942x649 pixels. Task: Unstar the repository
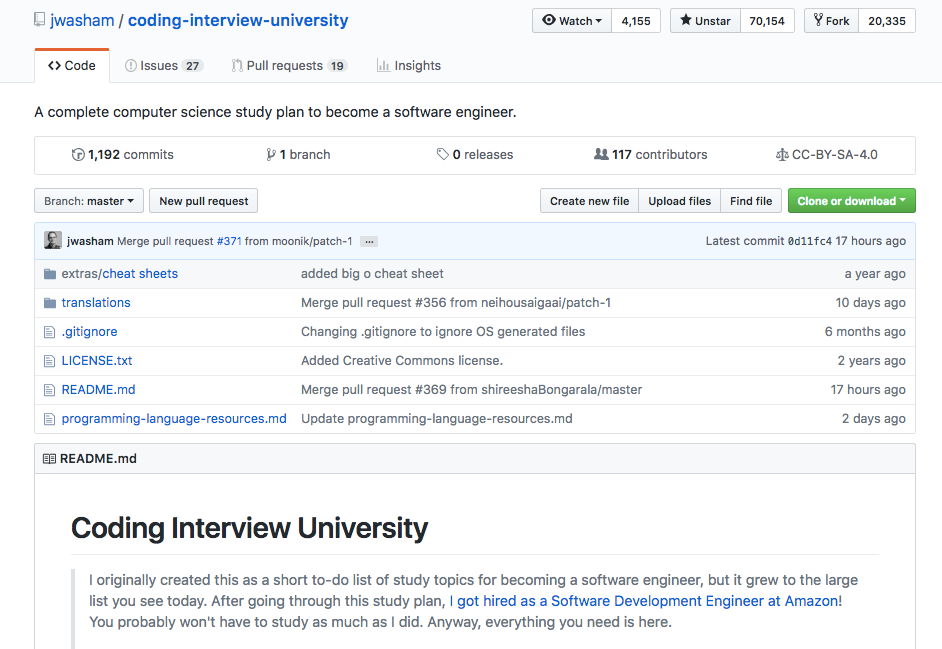coord(705,21)
